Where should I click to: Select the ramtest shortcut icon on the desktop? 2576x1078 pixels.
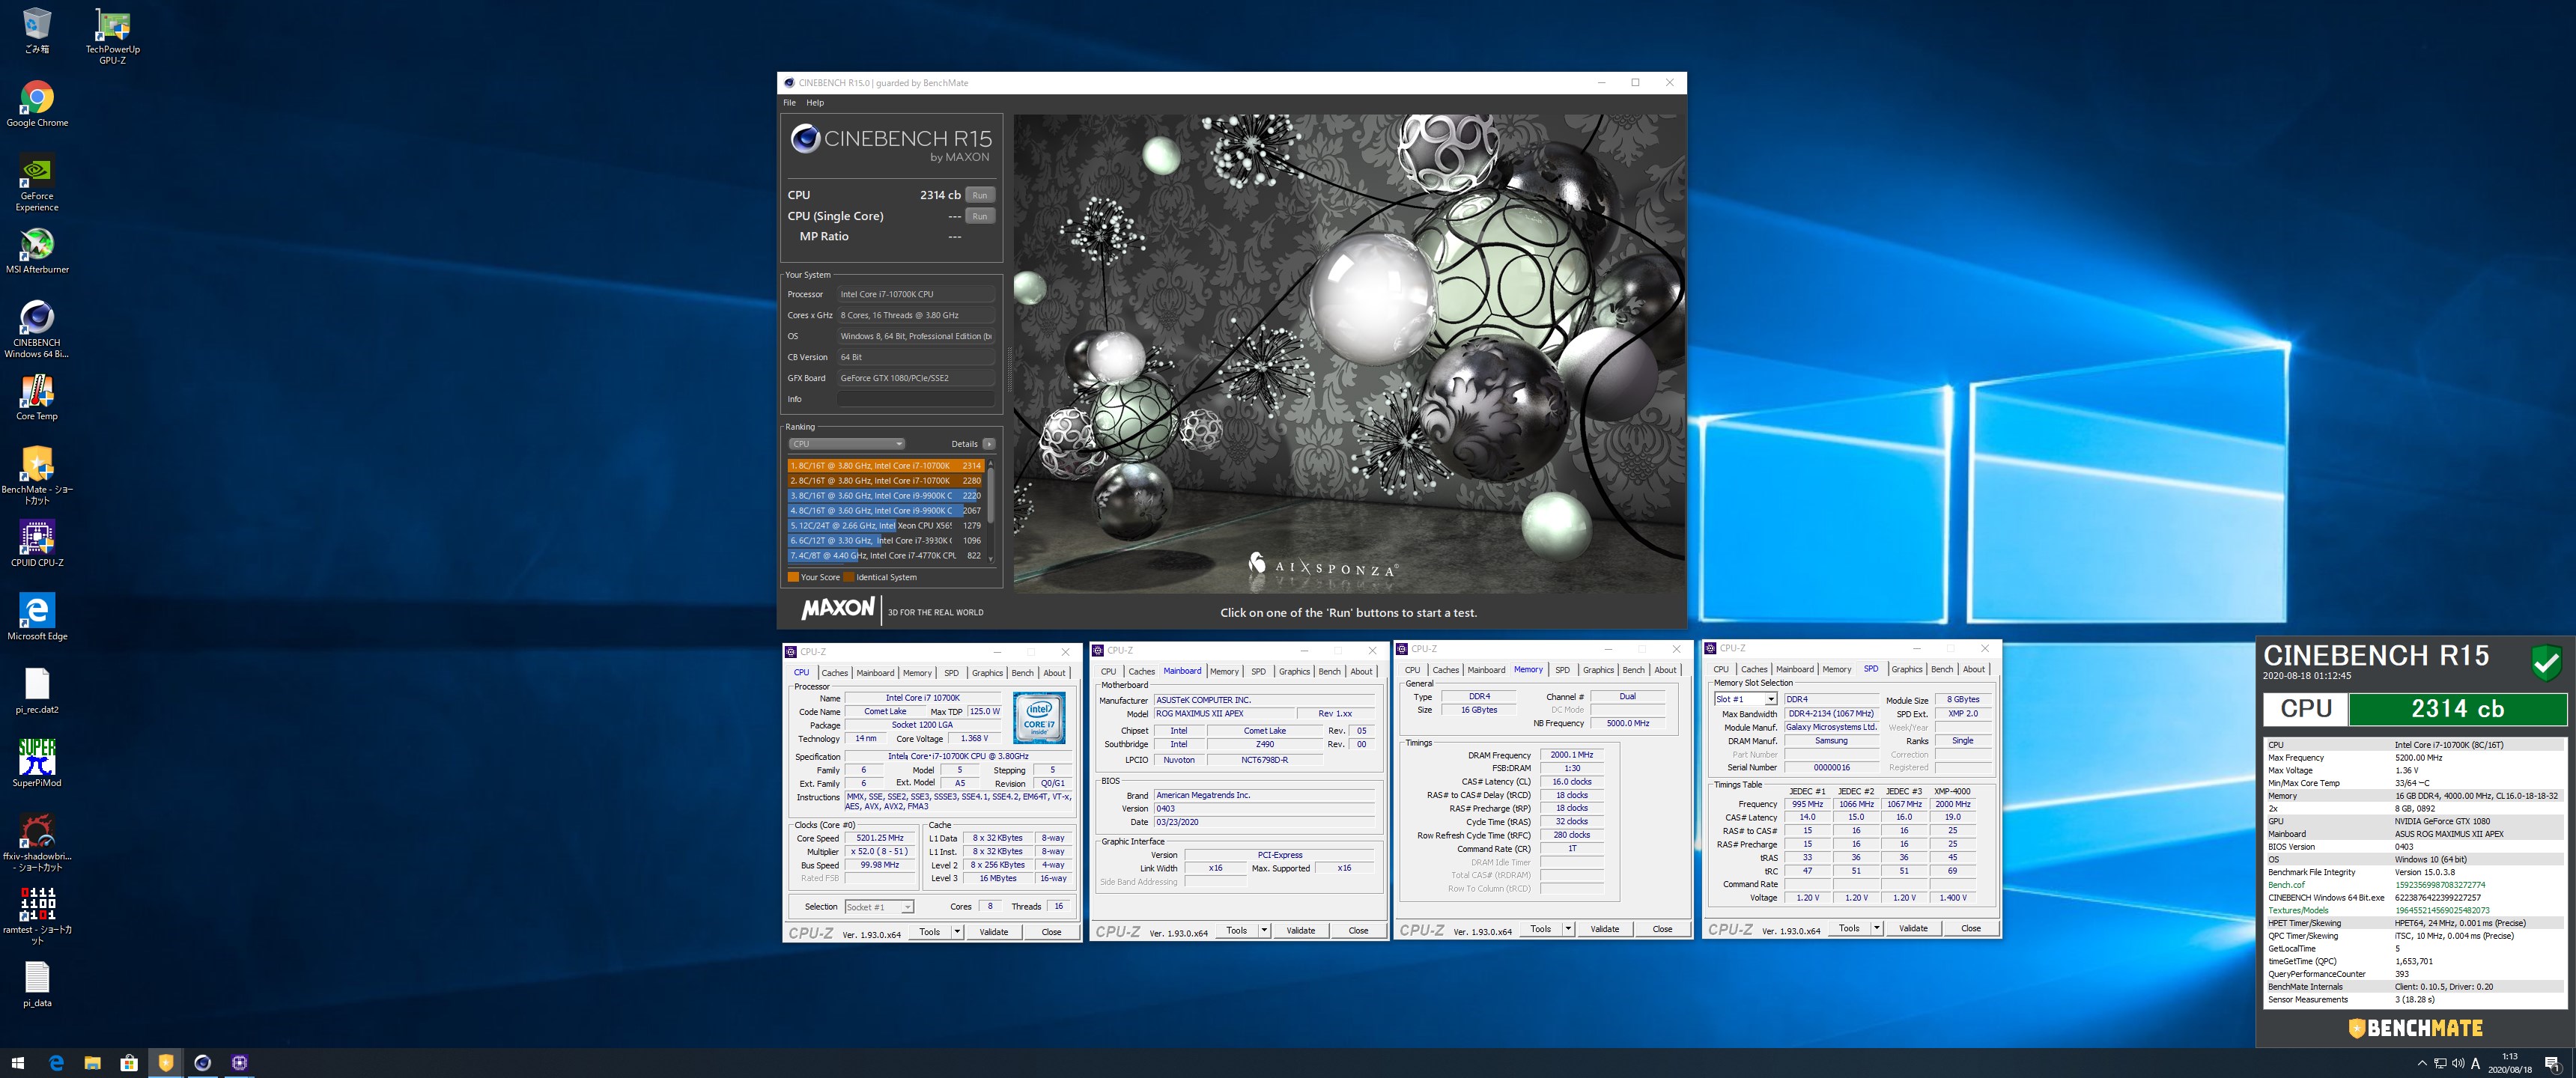37,915
